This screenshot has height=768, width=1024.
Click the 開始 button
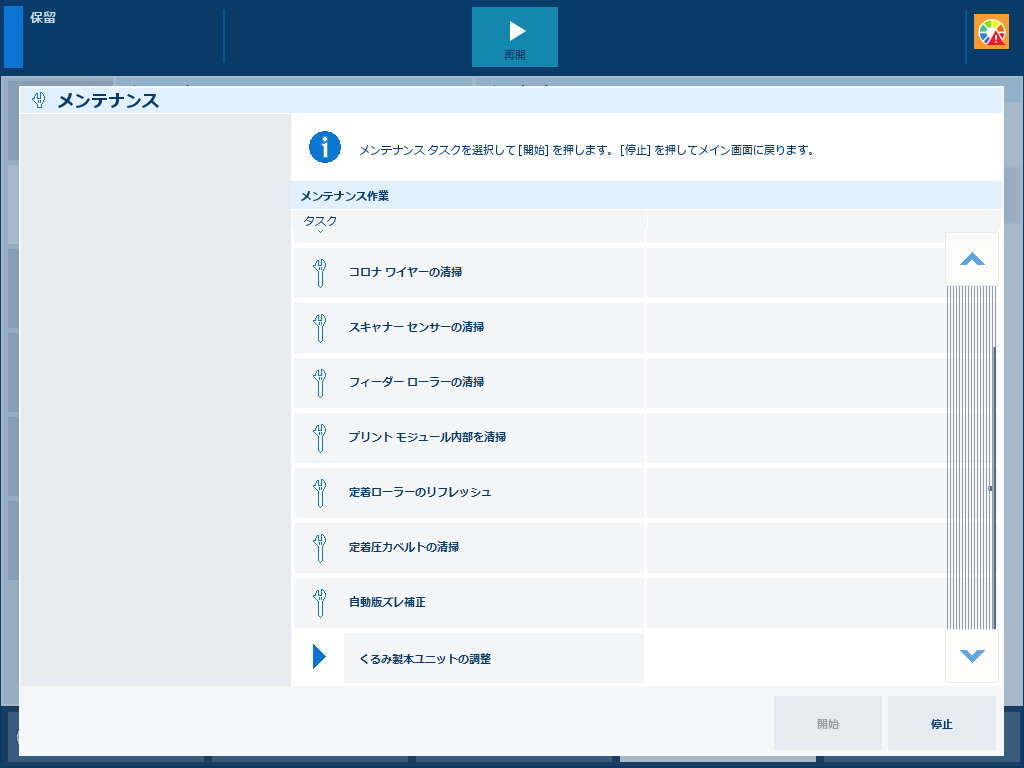[827, 723]
